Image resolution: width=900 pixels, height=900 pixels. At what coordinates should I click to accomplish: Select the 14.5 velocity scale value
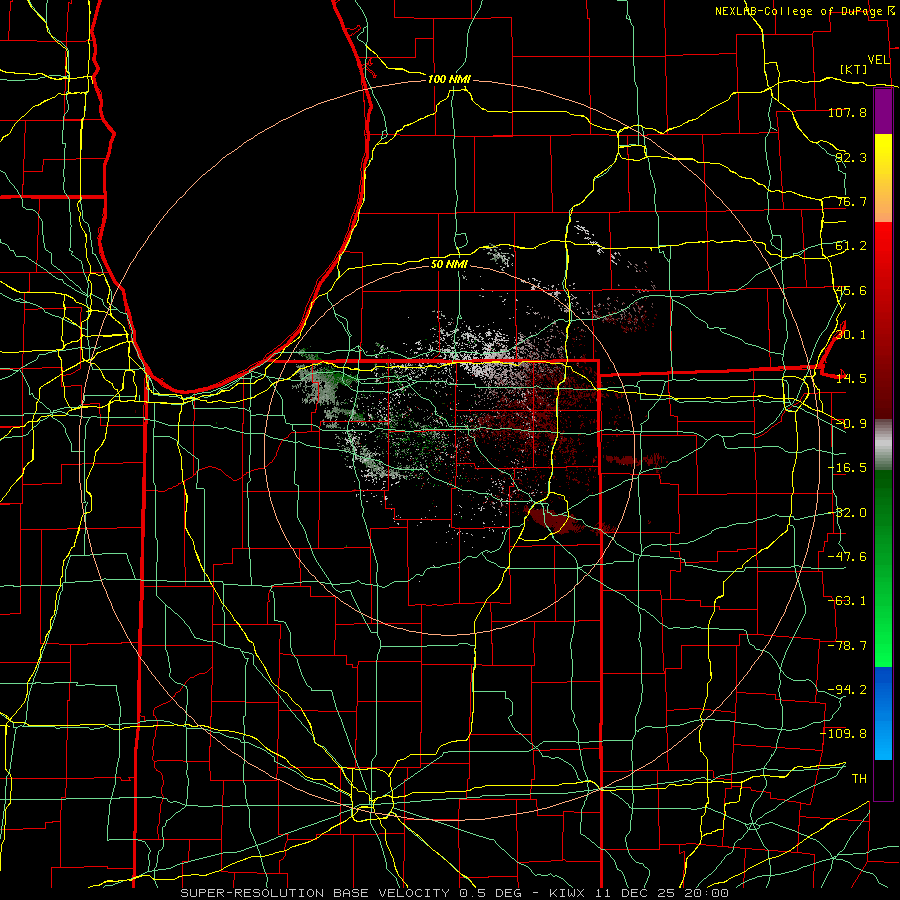[851, 379]
